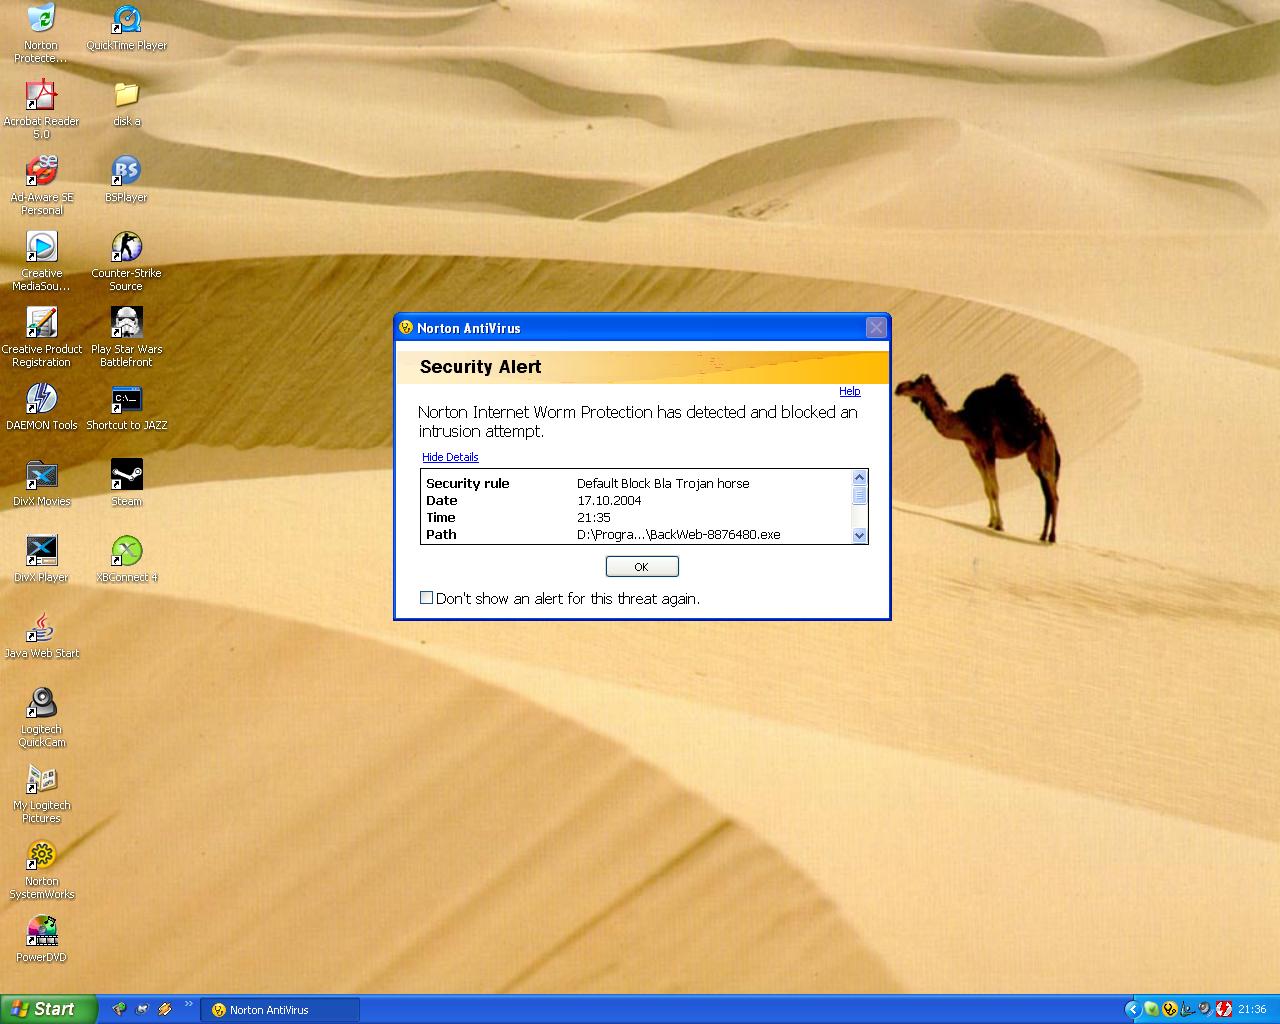
Task: Click details list scroll-up arrow
Action: click(859, 477)
